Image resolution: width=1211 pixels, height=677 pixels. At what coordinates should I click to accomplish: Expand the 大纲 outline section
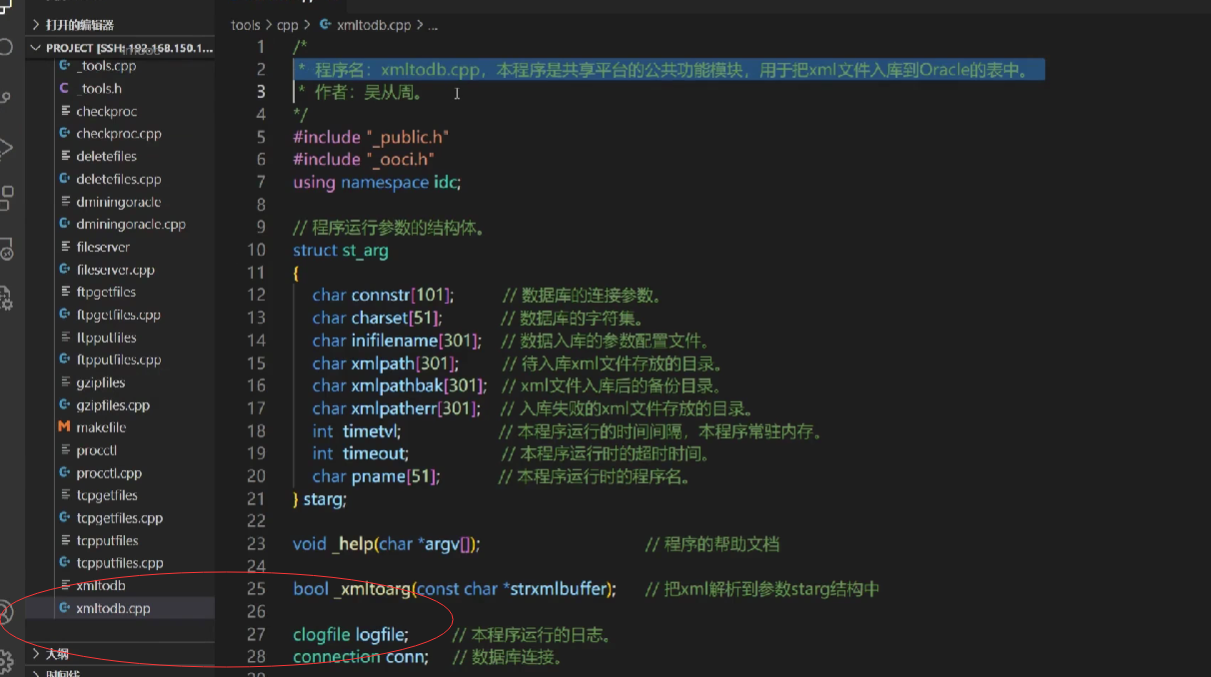coord(120,654)
